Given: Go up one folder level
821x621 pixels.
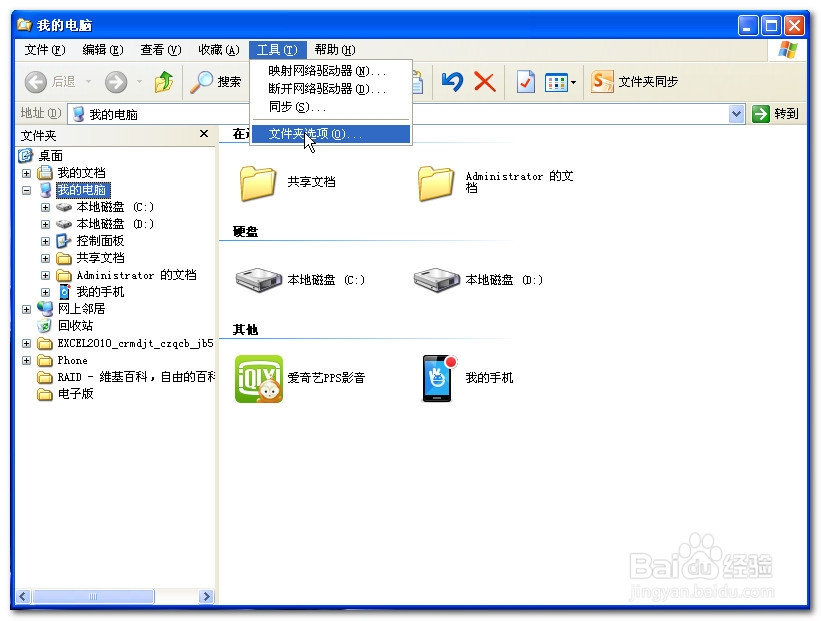Looking at the screenshot, I should [x=164, y=82].
